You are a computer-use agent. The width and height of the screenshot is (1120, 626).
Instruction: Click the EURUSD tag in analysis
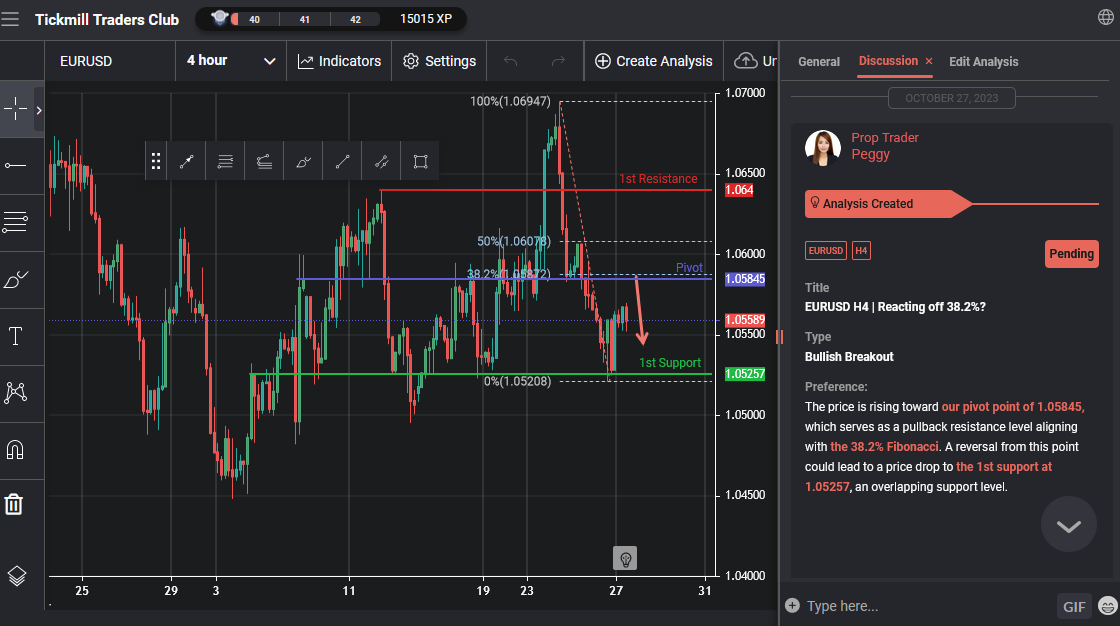[x=826, y=251]
